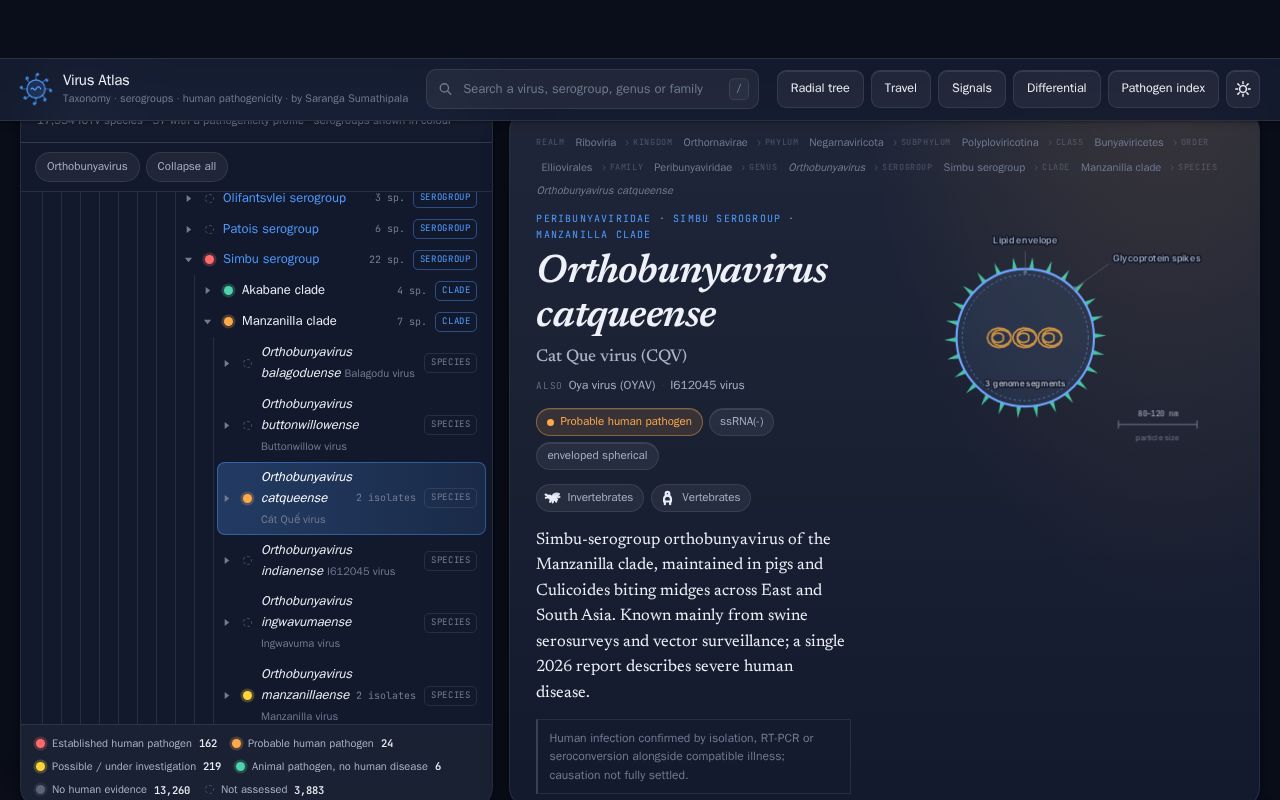This screenshot has height=800, width=1280.
Task: Open the Differential view
Action: 1057,89
